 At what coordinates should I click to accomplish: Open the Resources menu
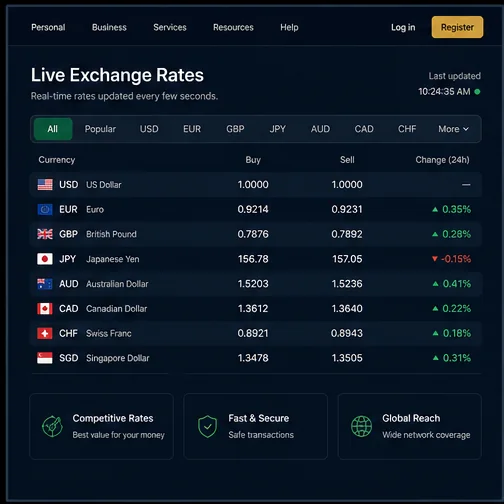coord(233,27)
